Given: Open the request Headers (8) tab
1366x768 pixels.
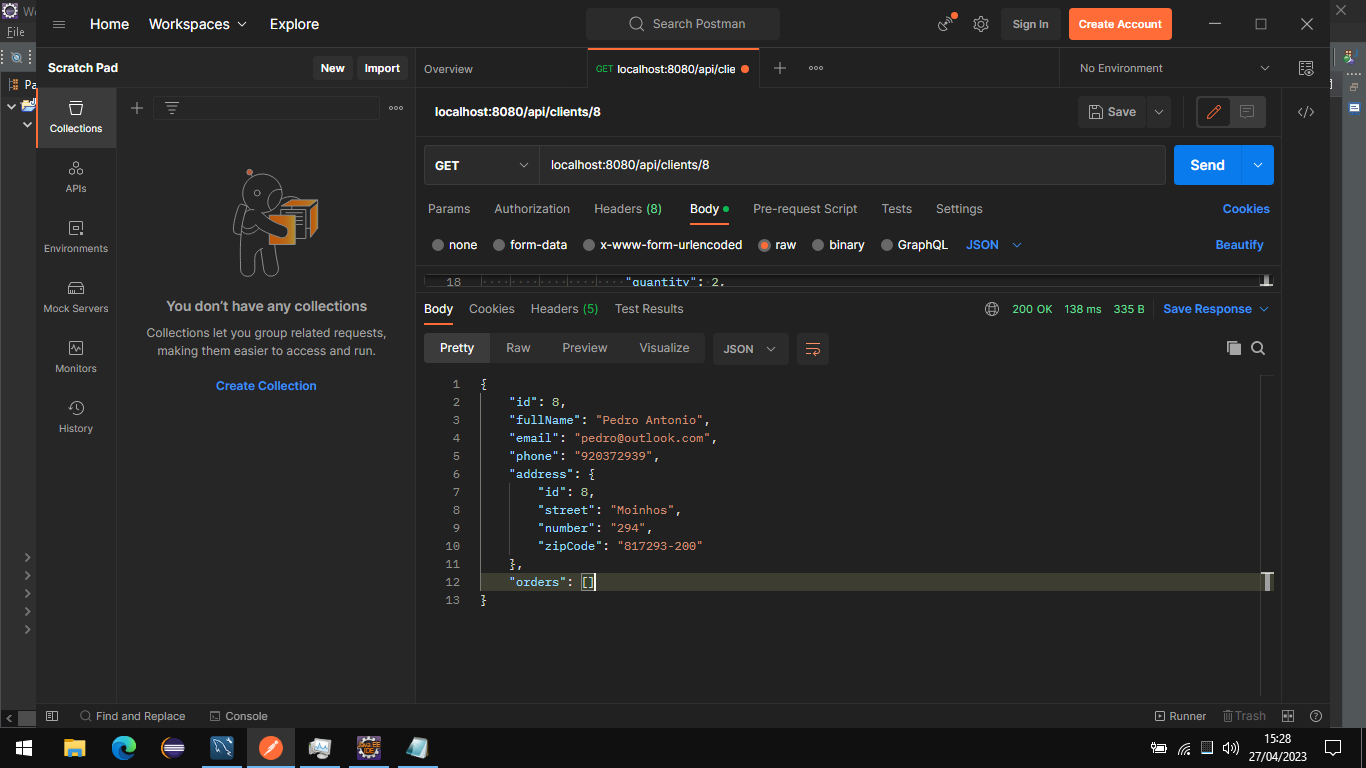Looking at the screenshot, I should (x=628, y=209).
